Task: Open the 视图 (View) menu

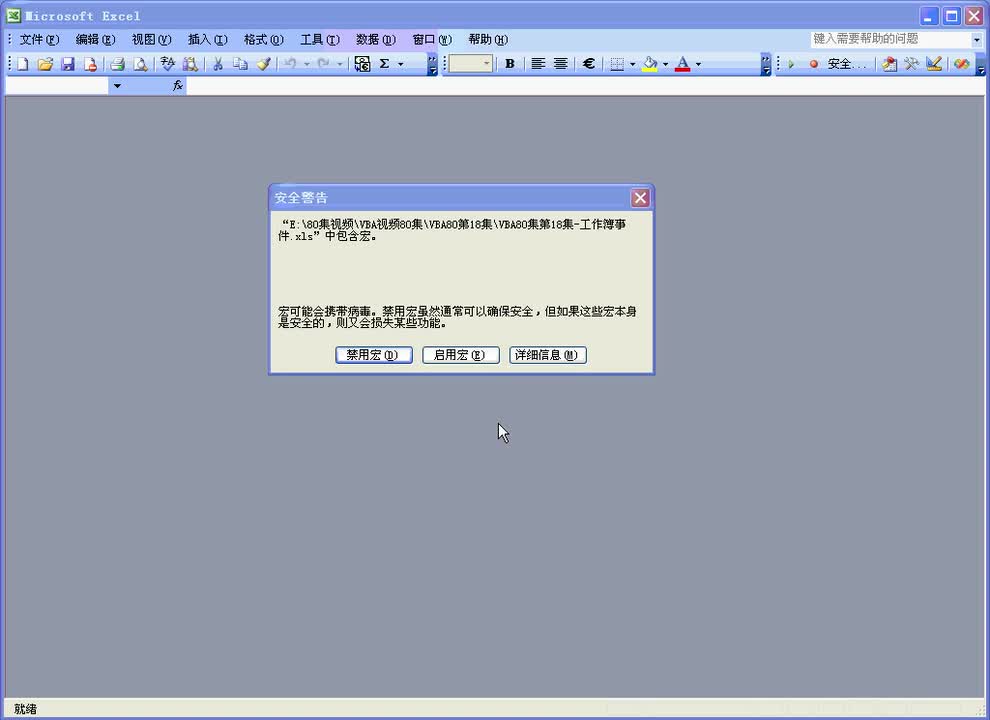Action: 152,40
